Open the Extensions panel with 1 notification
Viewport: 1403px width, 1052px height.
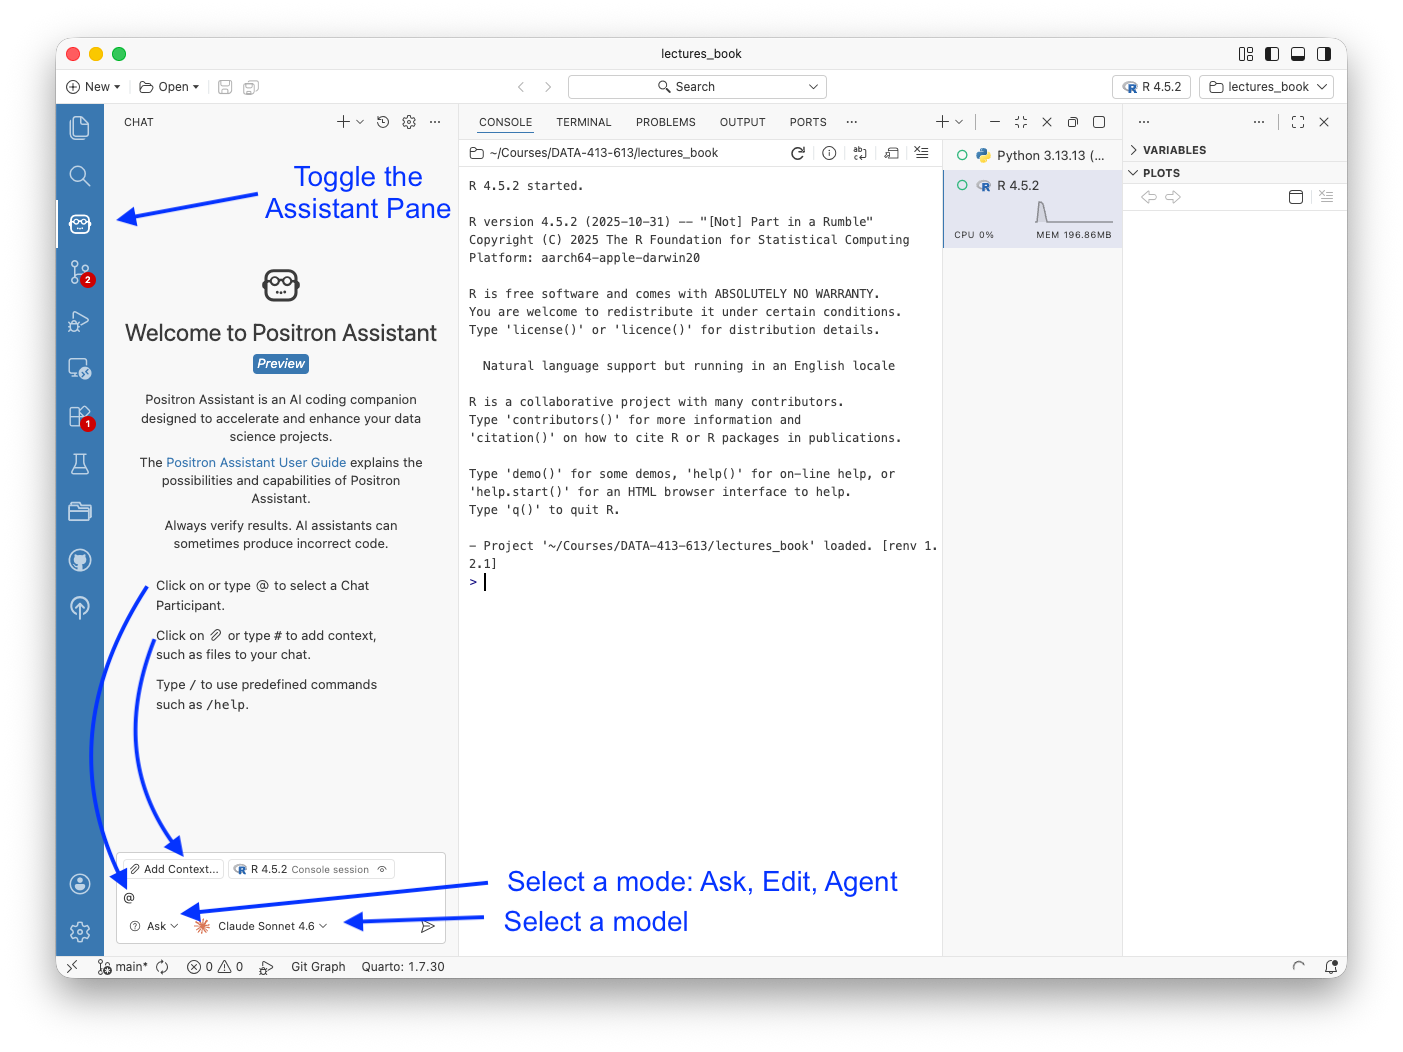[x=80, y=416]
